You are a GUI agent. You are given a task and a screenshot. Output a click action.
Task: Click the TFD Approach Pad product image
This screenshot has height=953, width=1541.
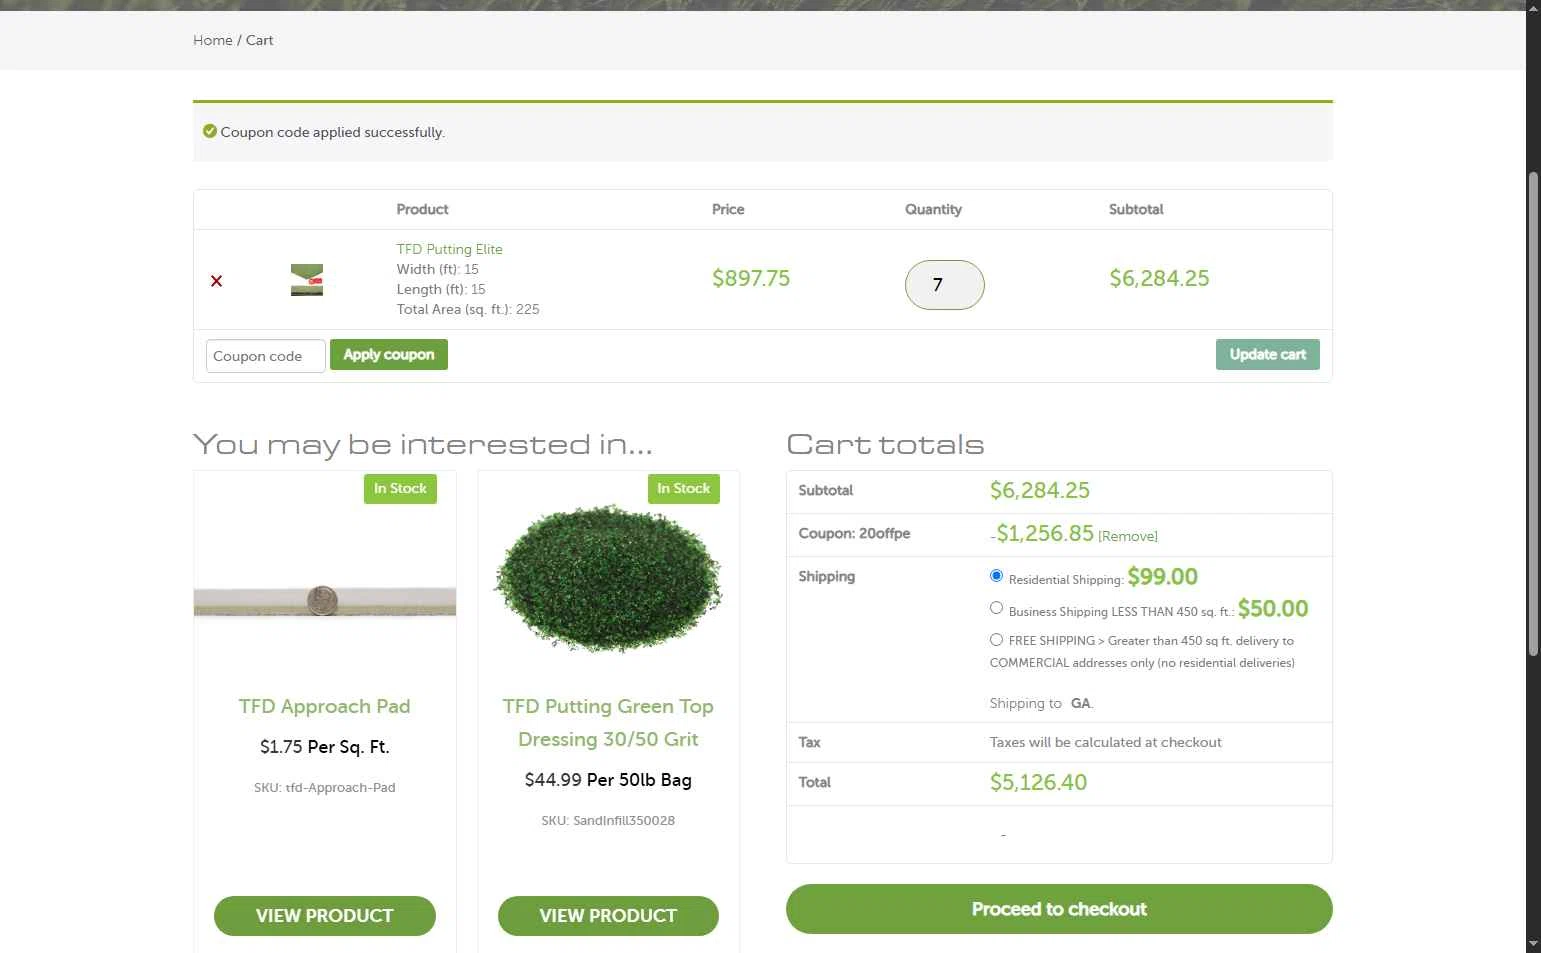pyautogui.click(x=324, y=601)
